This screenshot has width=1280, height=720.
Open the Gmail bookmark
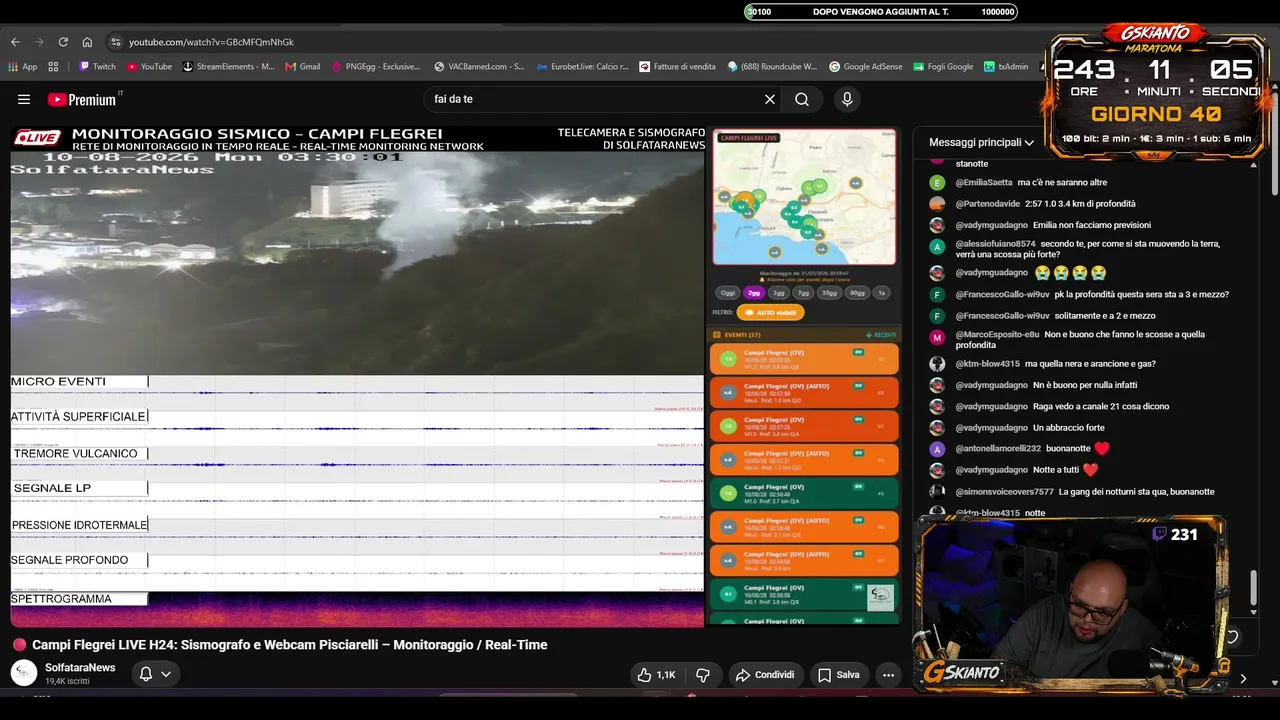click(x=303, y=67)
